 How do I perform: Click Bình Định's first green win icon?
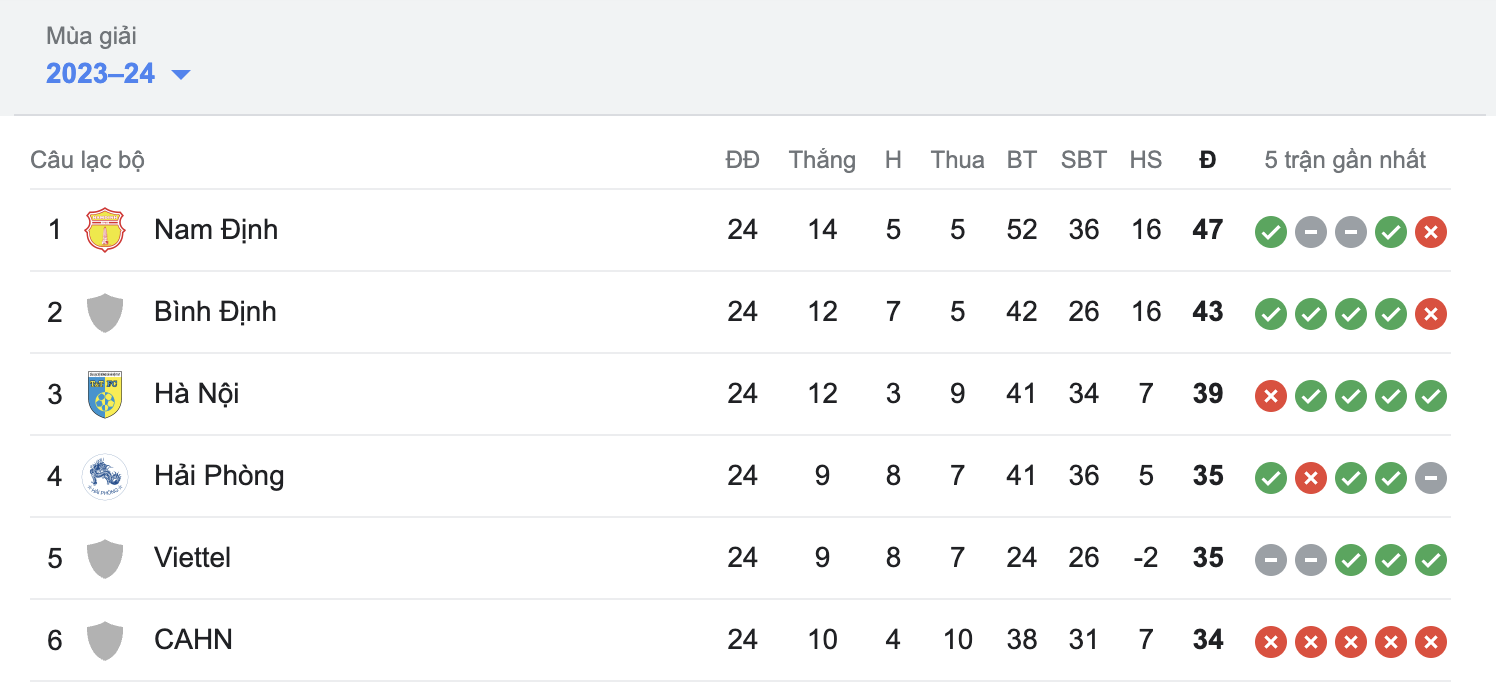[x=1271, y=314]
